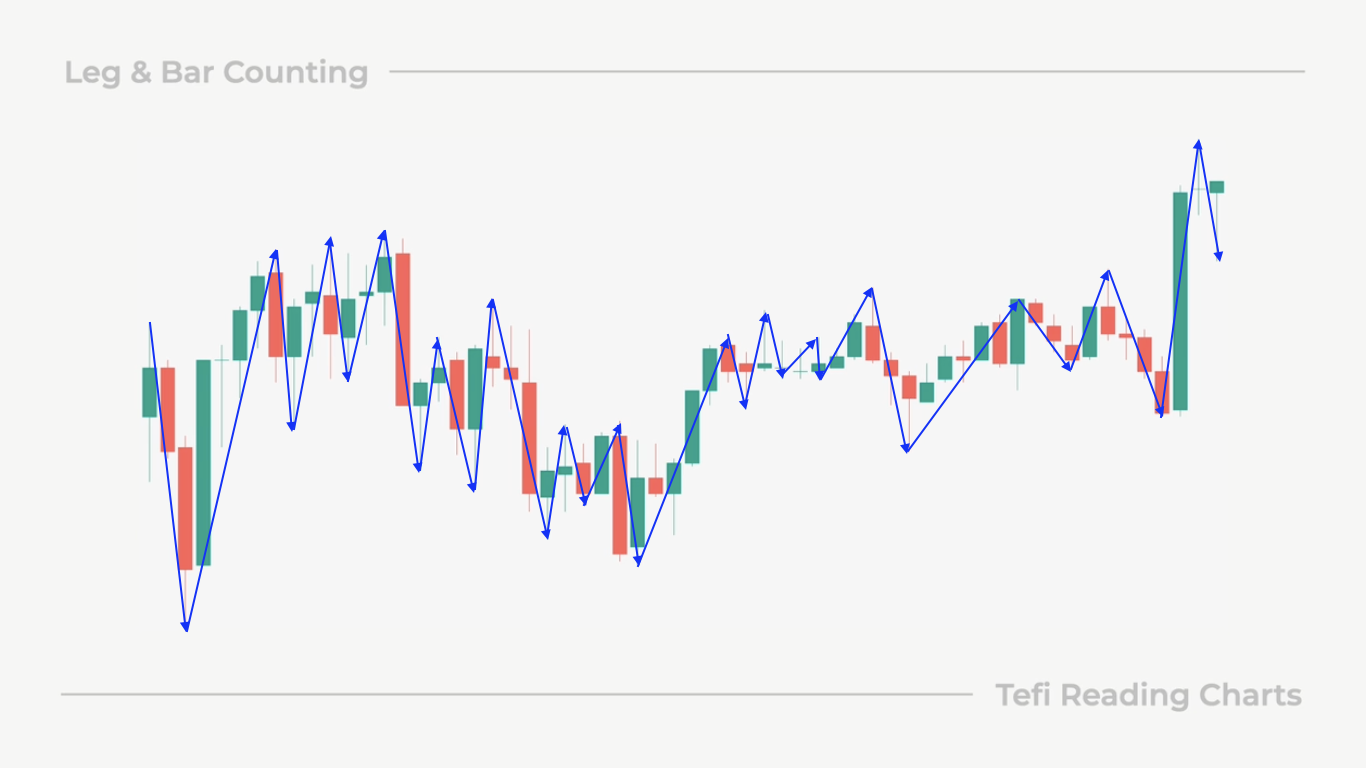Select the last small green candle on right

point(1217,187)
